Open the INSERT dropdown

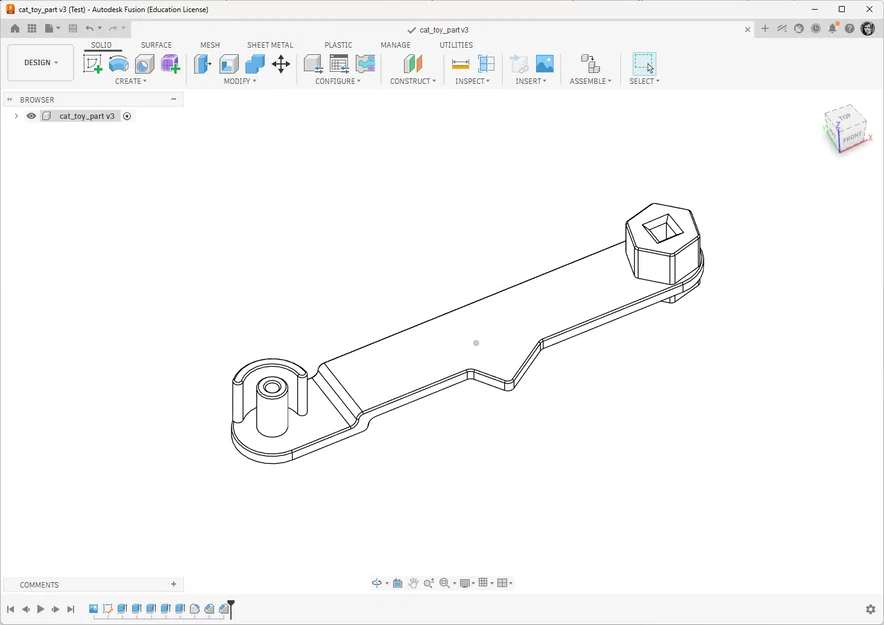[x=531, y=81]
